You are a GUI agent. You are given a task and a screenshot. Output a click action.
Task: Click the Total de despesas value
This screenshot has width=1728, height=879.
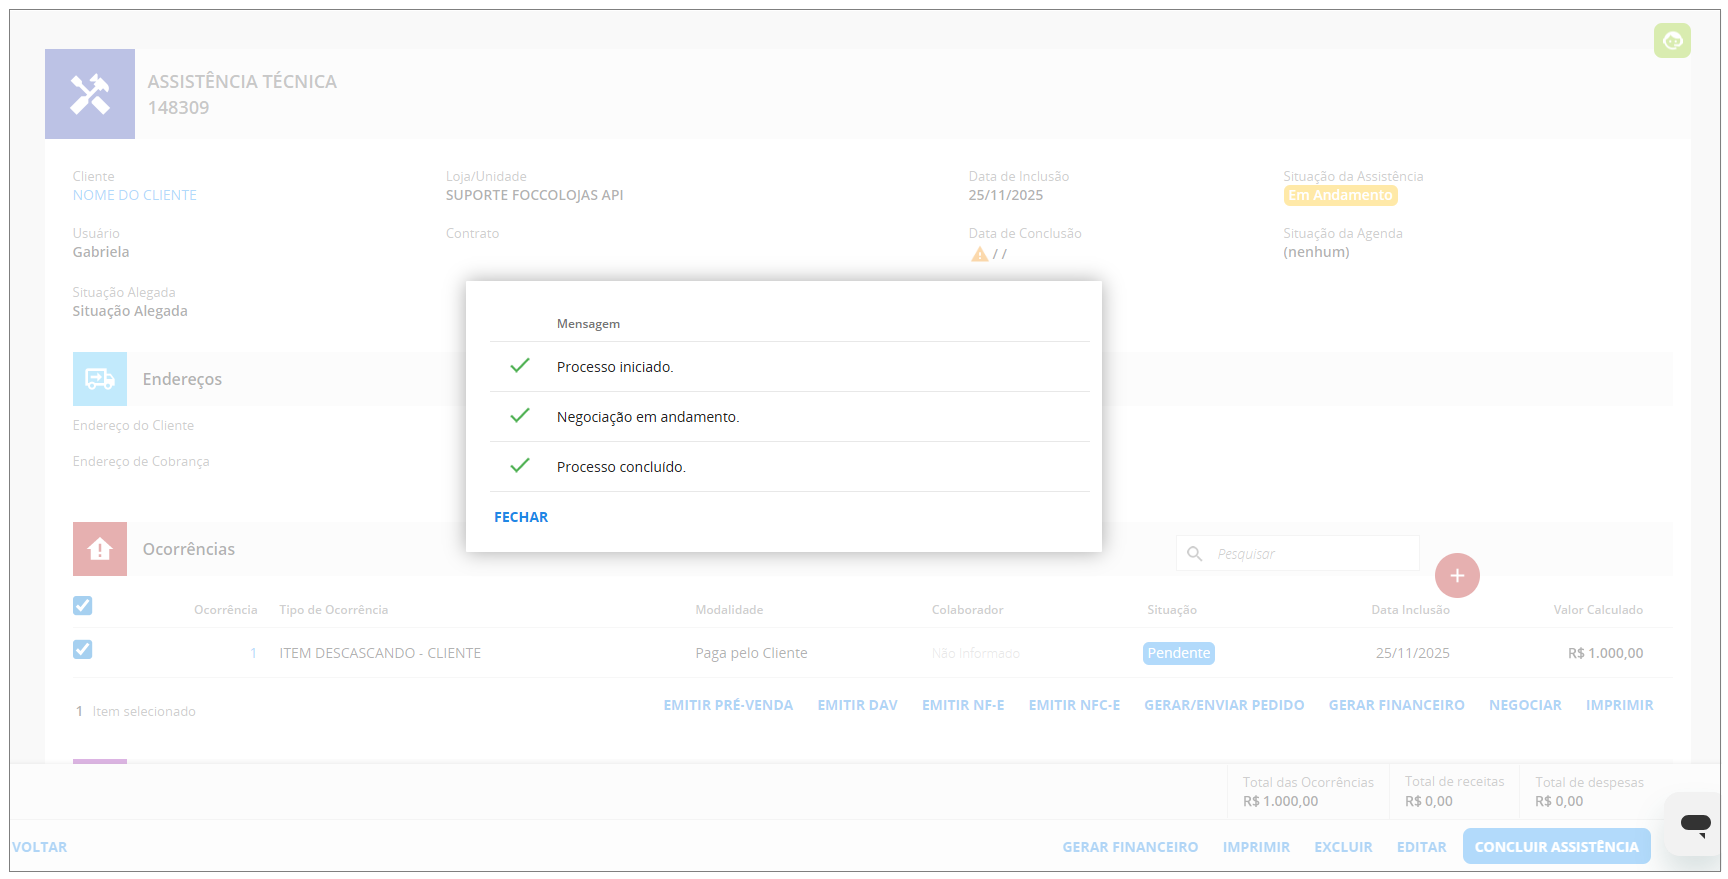(1559, 801)
